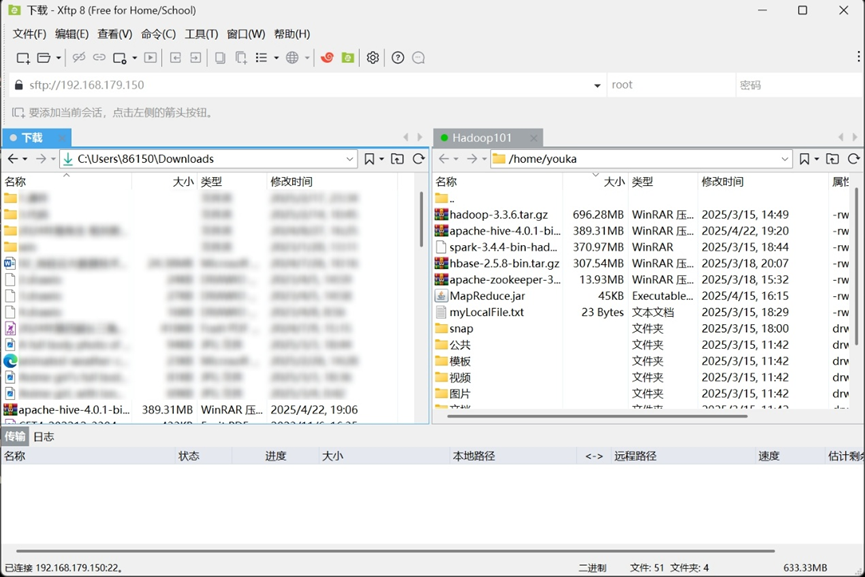The width and height of the screenshot is (865, 577).
Task: Expand remote path /home/youka dropdown
Action: [785, 159]
